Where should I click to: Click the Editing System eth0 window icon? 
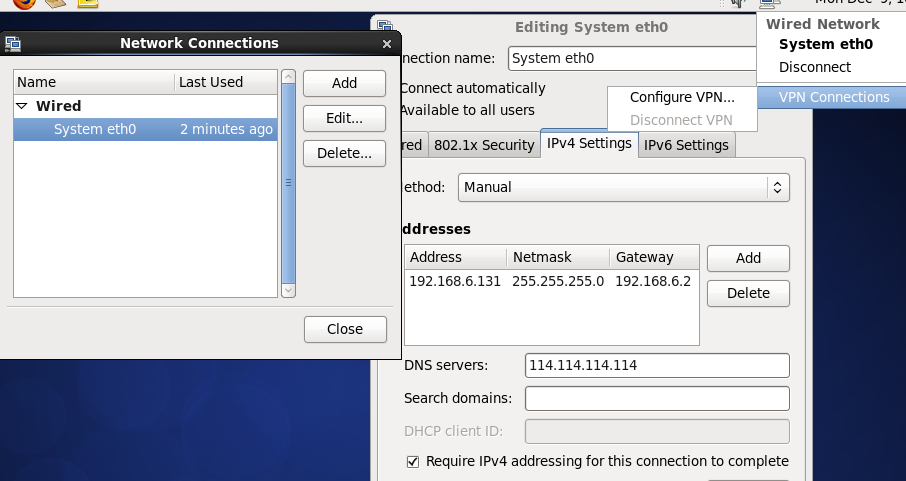click(x=385, y=26)
